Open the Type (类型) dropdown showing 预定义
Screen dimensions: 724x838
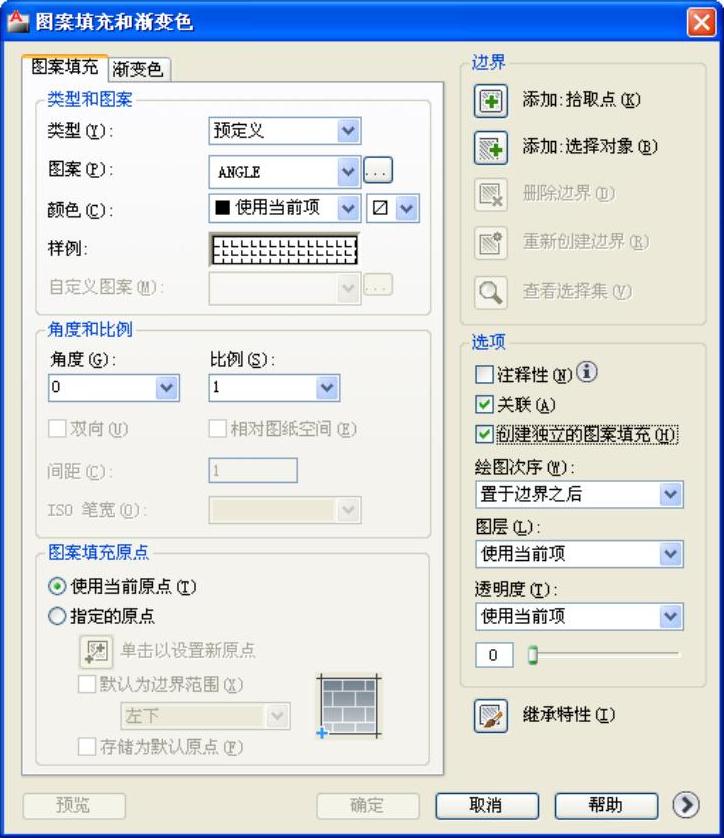point(285,130)
